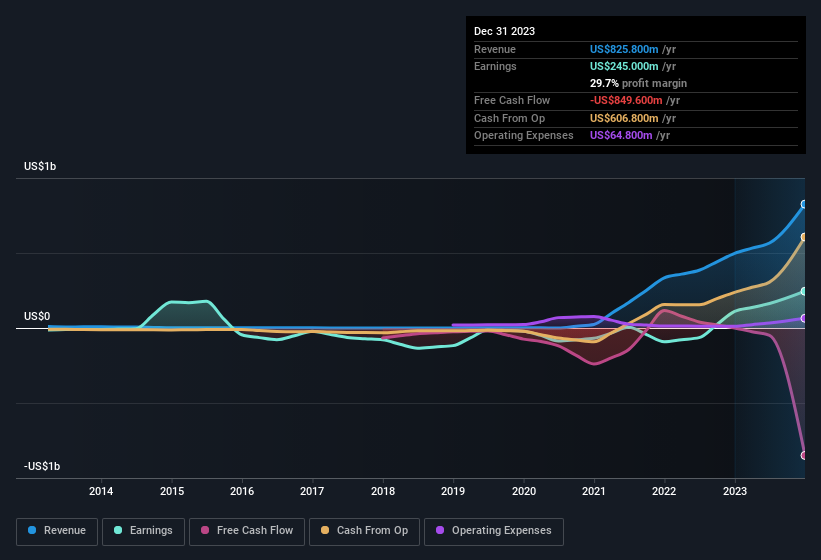Image resolution: width=821 pixels, height=560 pixels.
Task: Select the 2023 year label on the x-axis
Action: [x=735, y=491]
